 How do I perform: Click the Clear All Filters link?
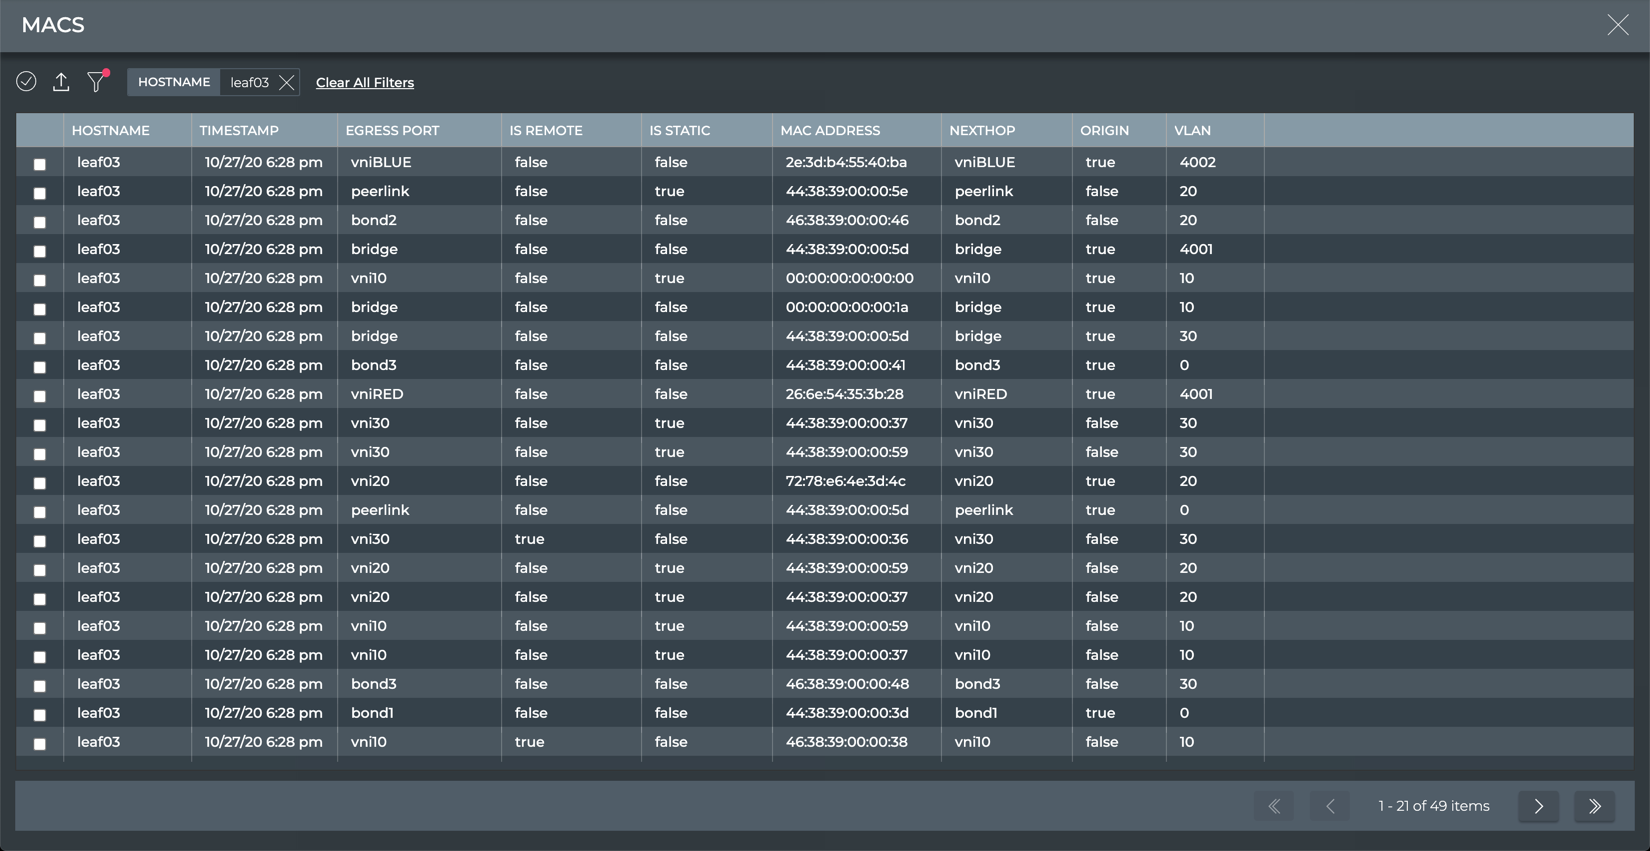[x=365, y=83]
